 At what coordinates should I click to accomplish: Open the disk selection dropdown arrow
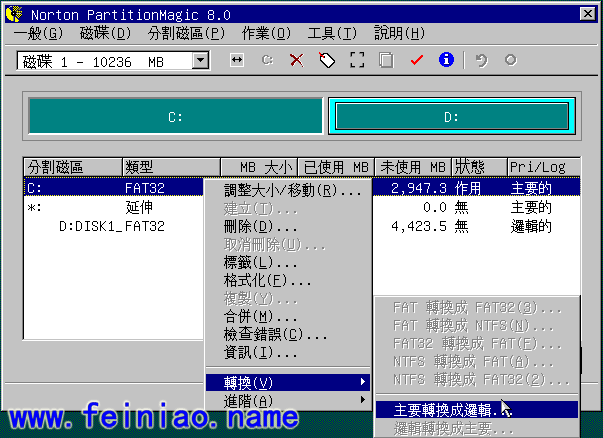[200, 61]
